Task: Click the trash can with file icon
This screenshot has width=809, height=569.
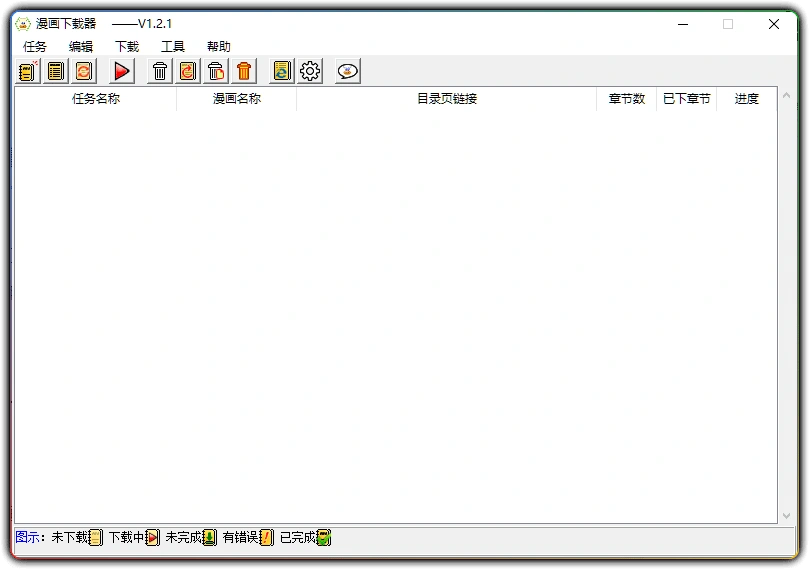Action: pos(216,71)
